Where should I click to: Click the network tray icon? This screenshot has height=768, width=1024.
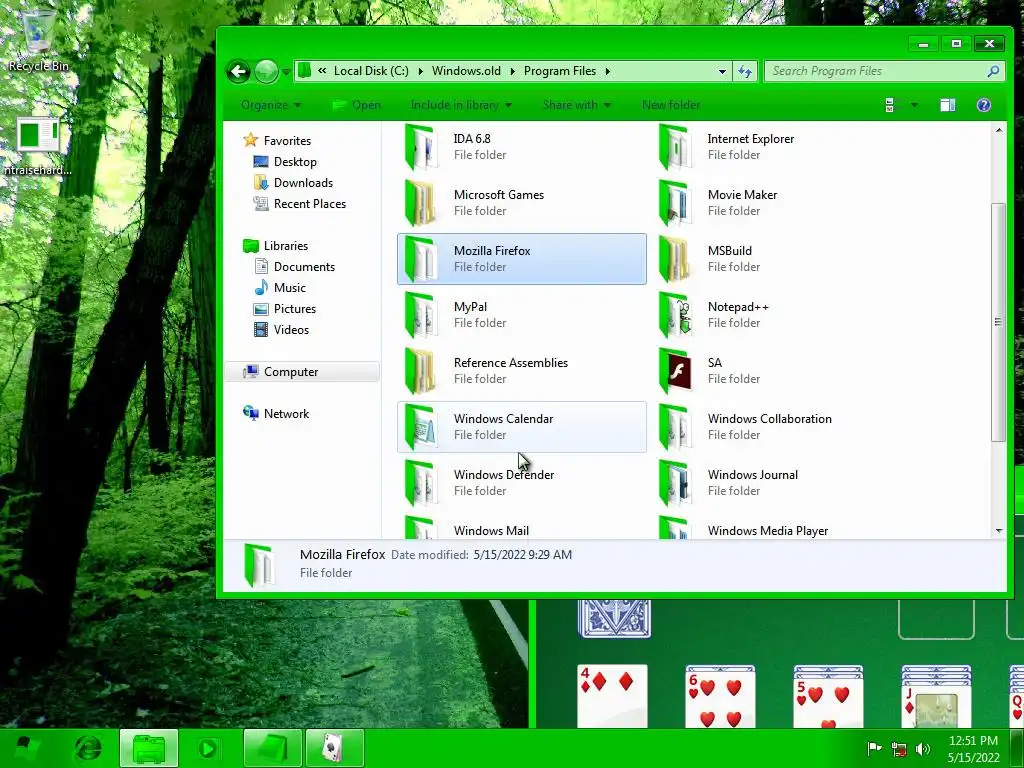click(x=899, y=749)
